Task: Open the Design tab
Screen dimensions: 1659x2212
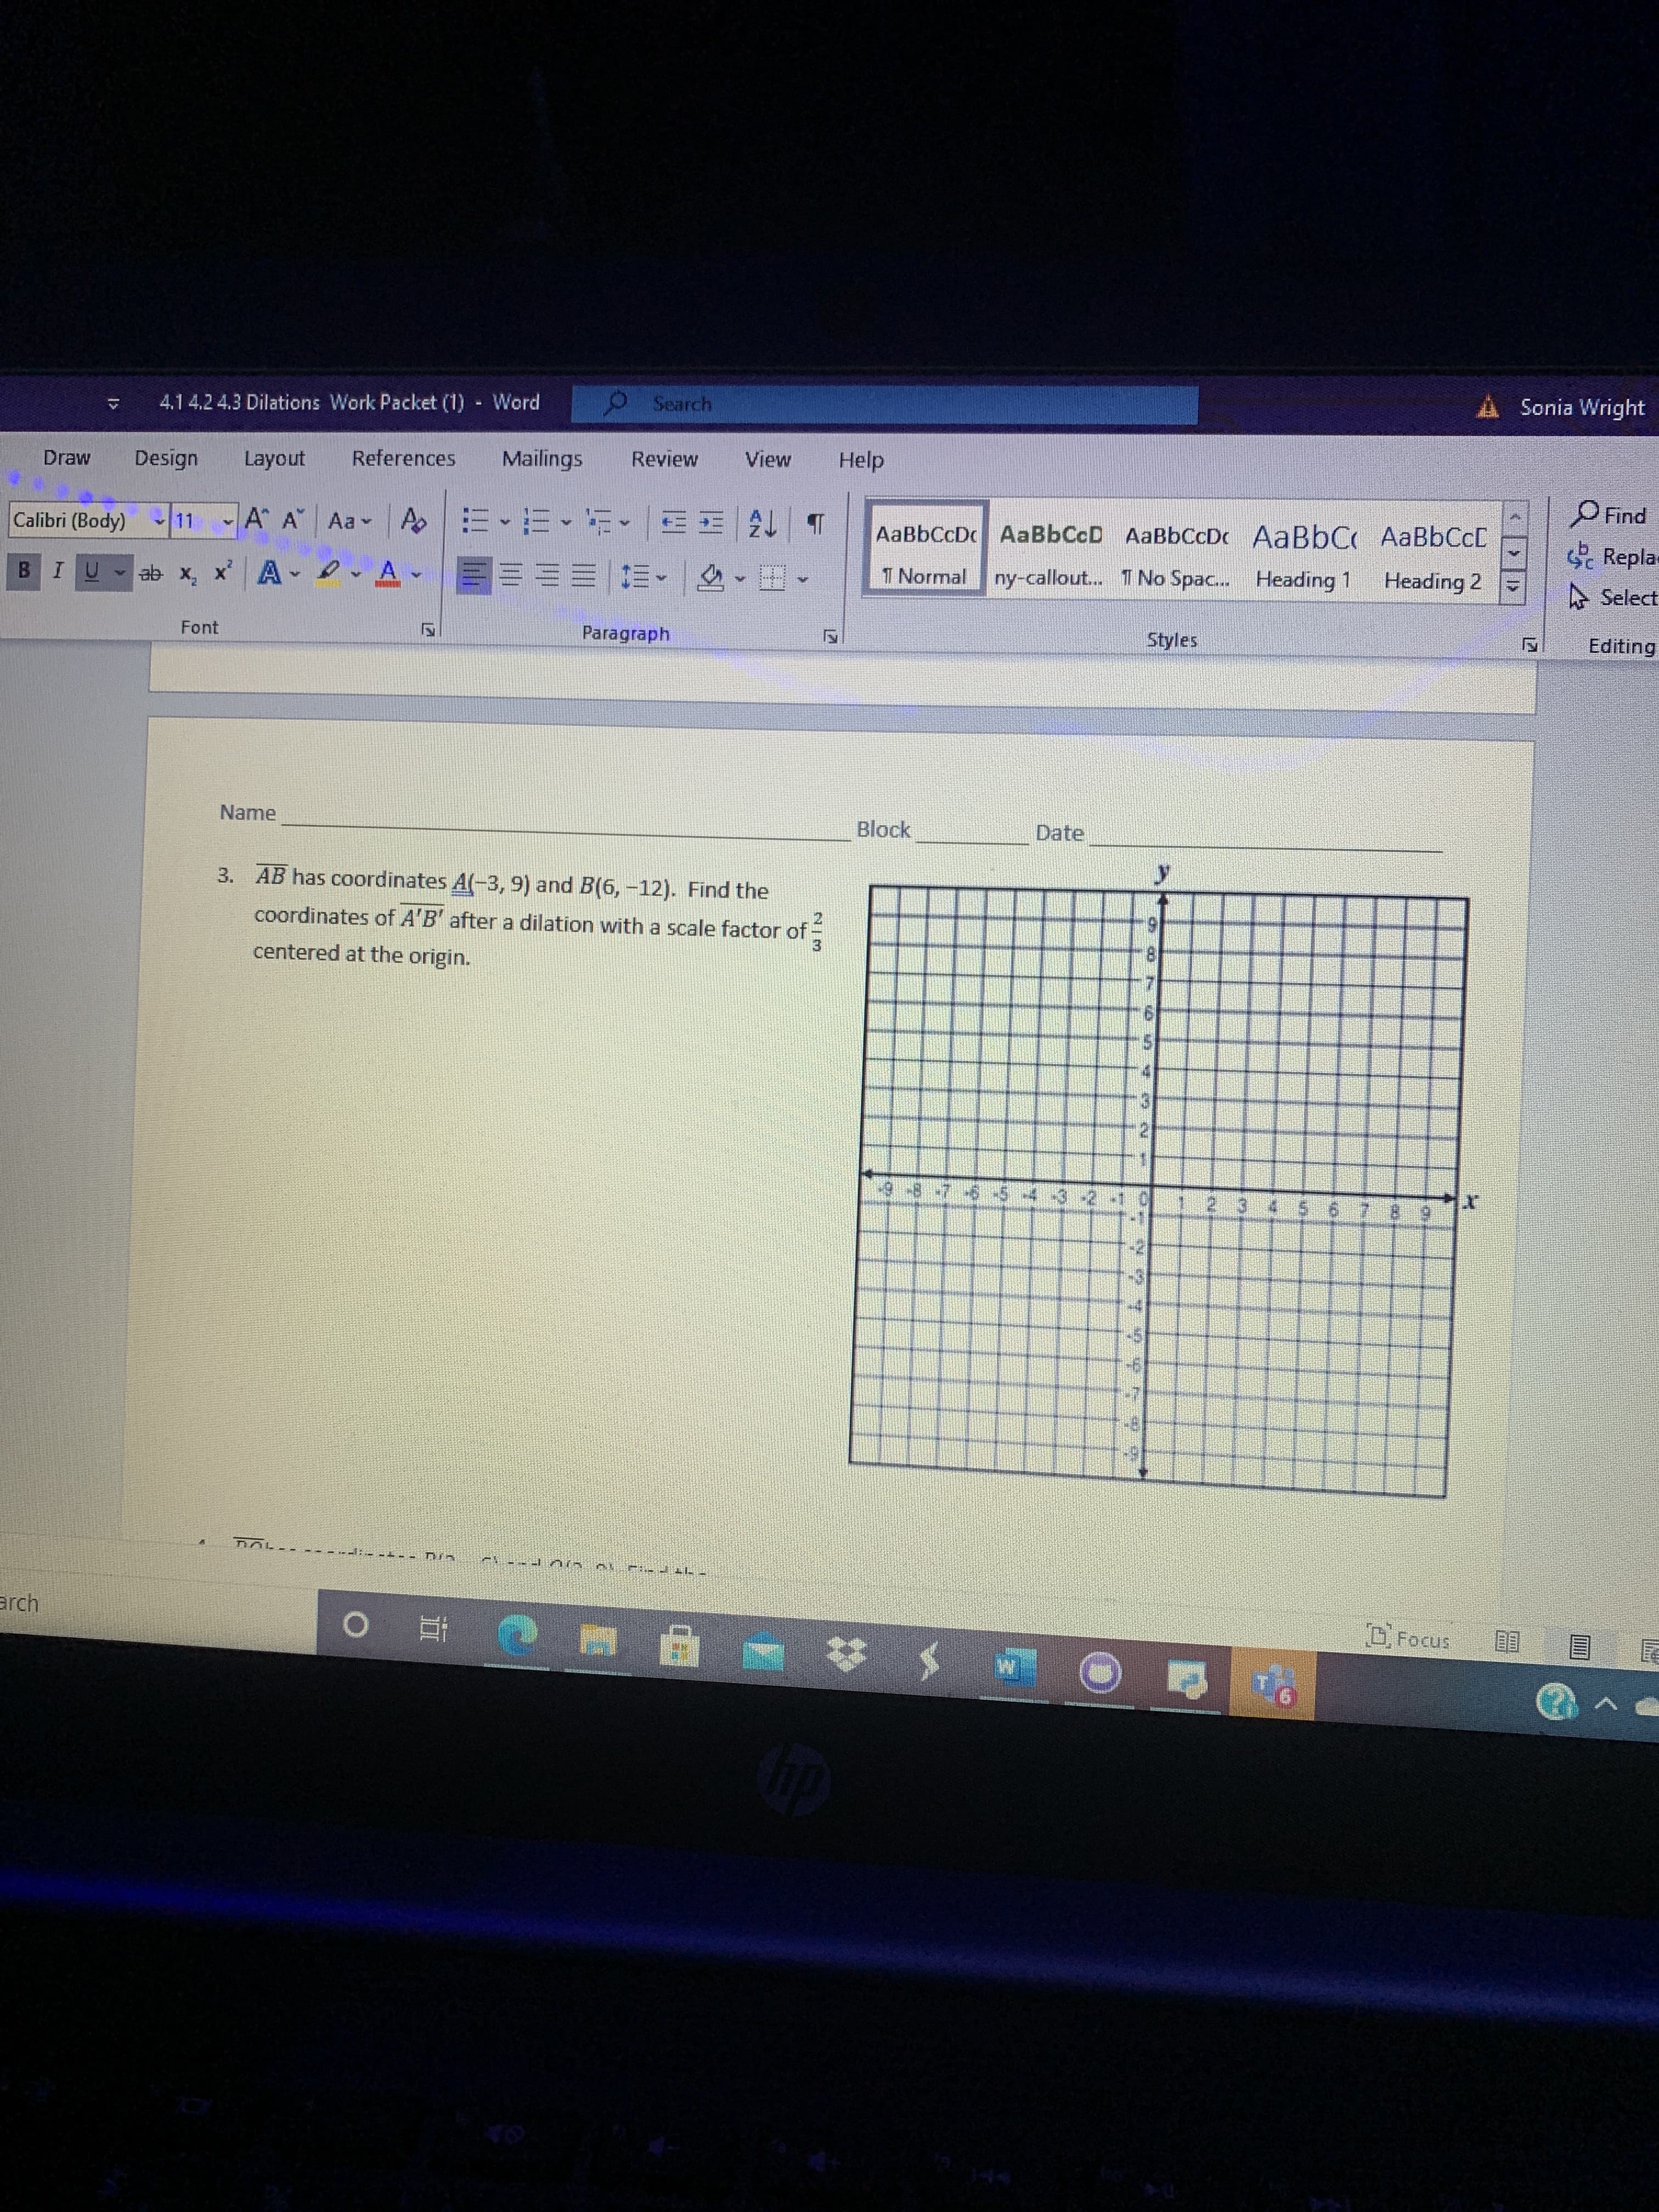Action: (x=166, y=458)
